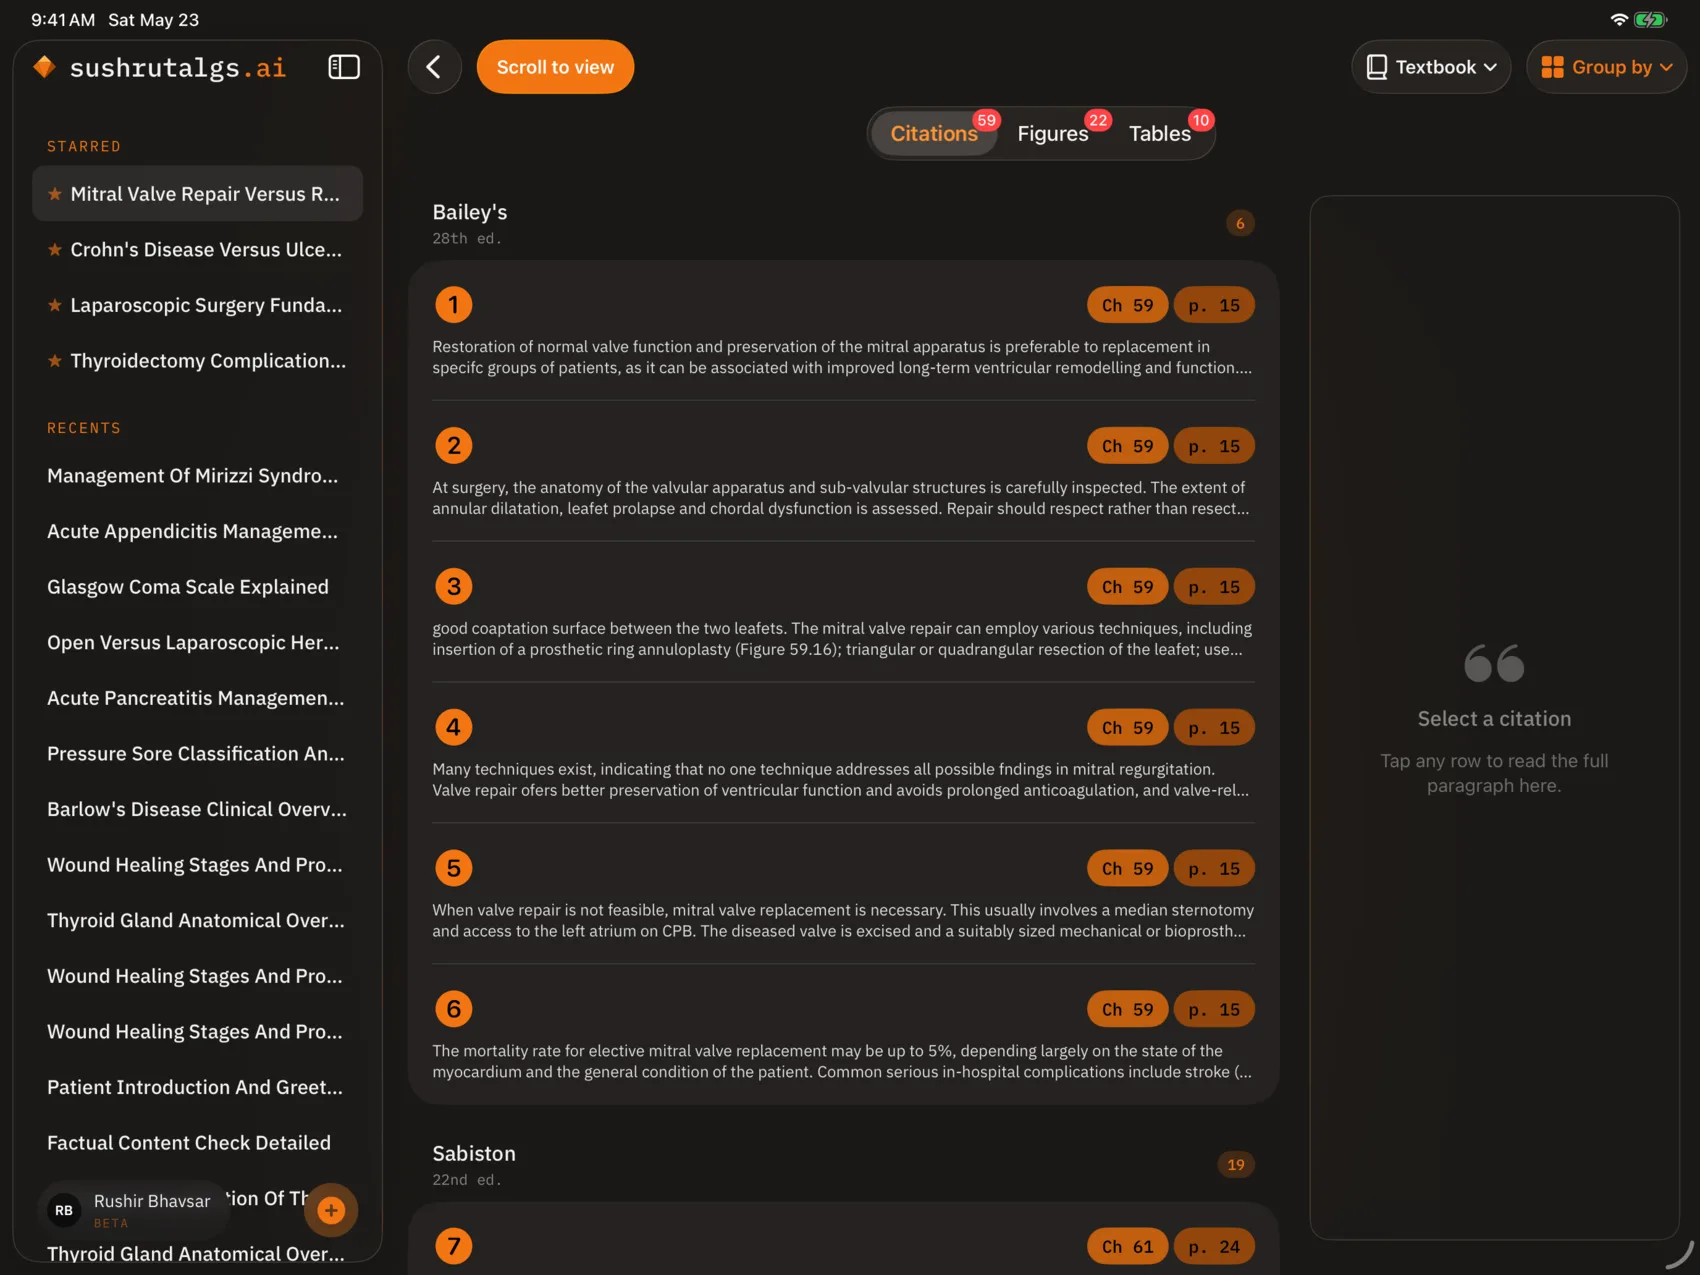The height and width of the screenshot is (1275, 1700).
Task: Click the star next to Crohn's Disease
Action: tap(55, 250)
